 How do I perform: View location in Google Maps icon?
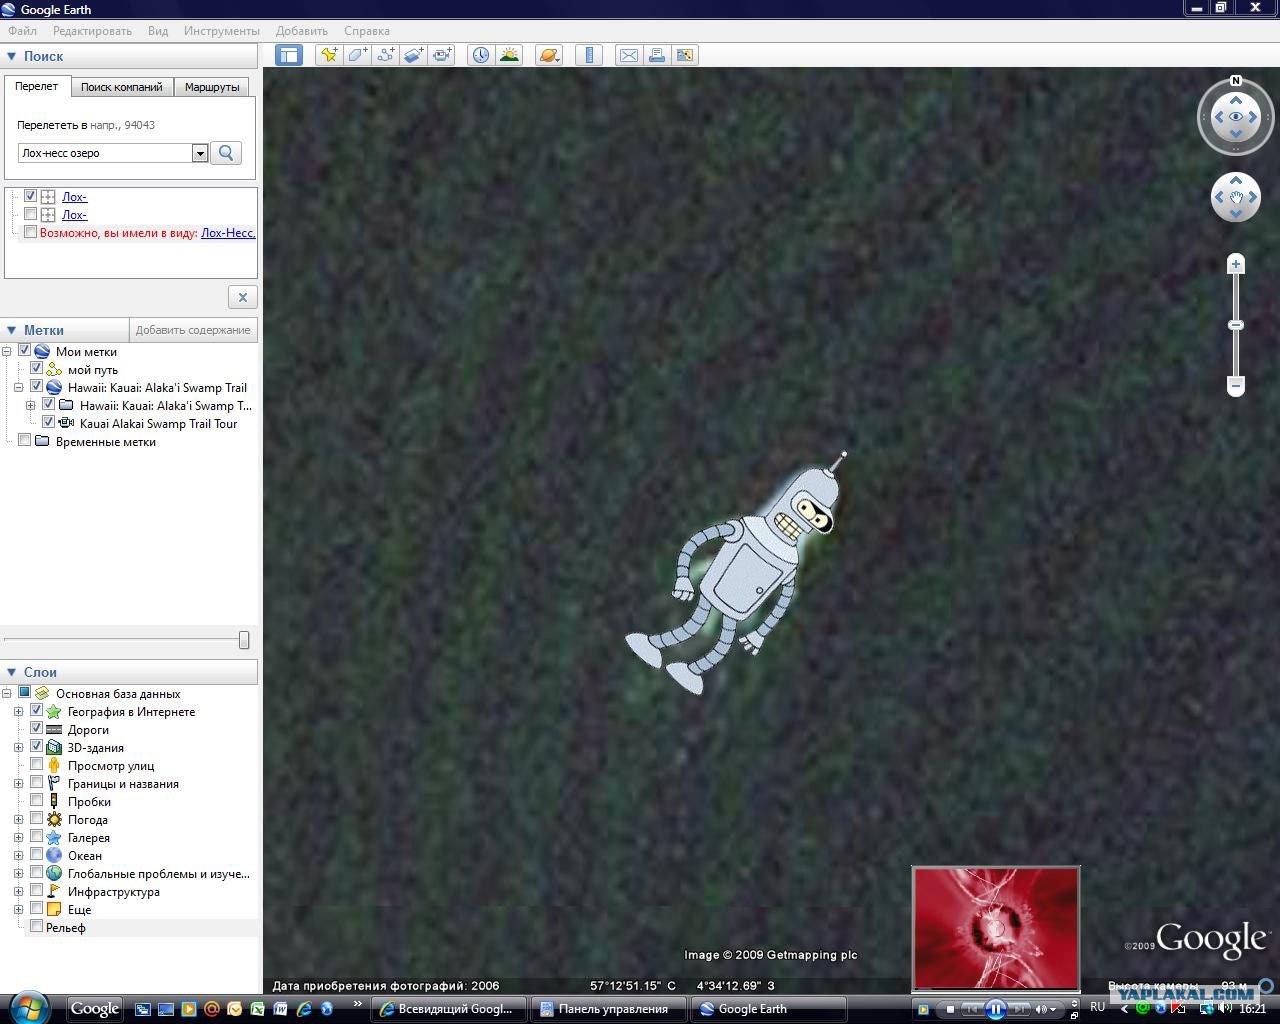point(685,55)
